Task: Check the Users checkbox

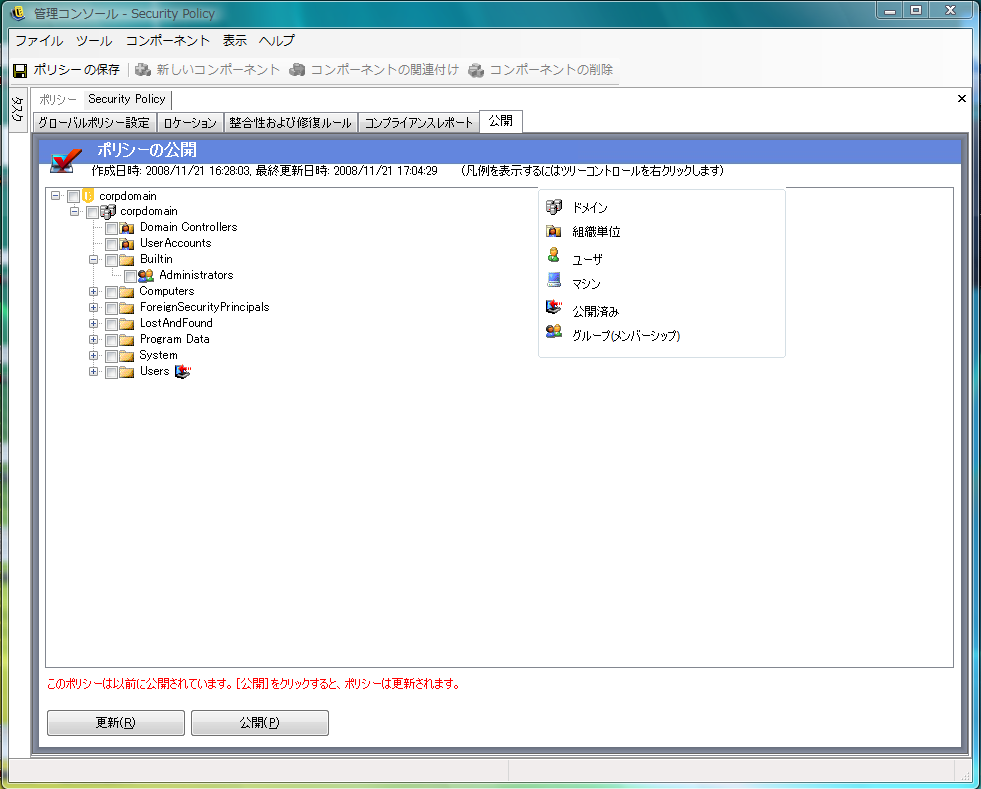Action: [111, 372]
